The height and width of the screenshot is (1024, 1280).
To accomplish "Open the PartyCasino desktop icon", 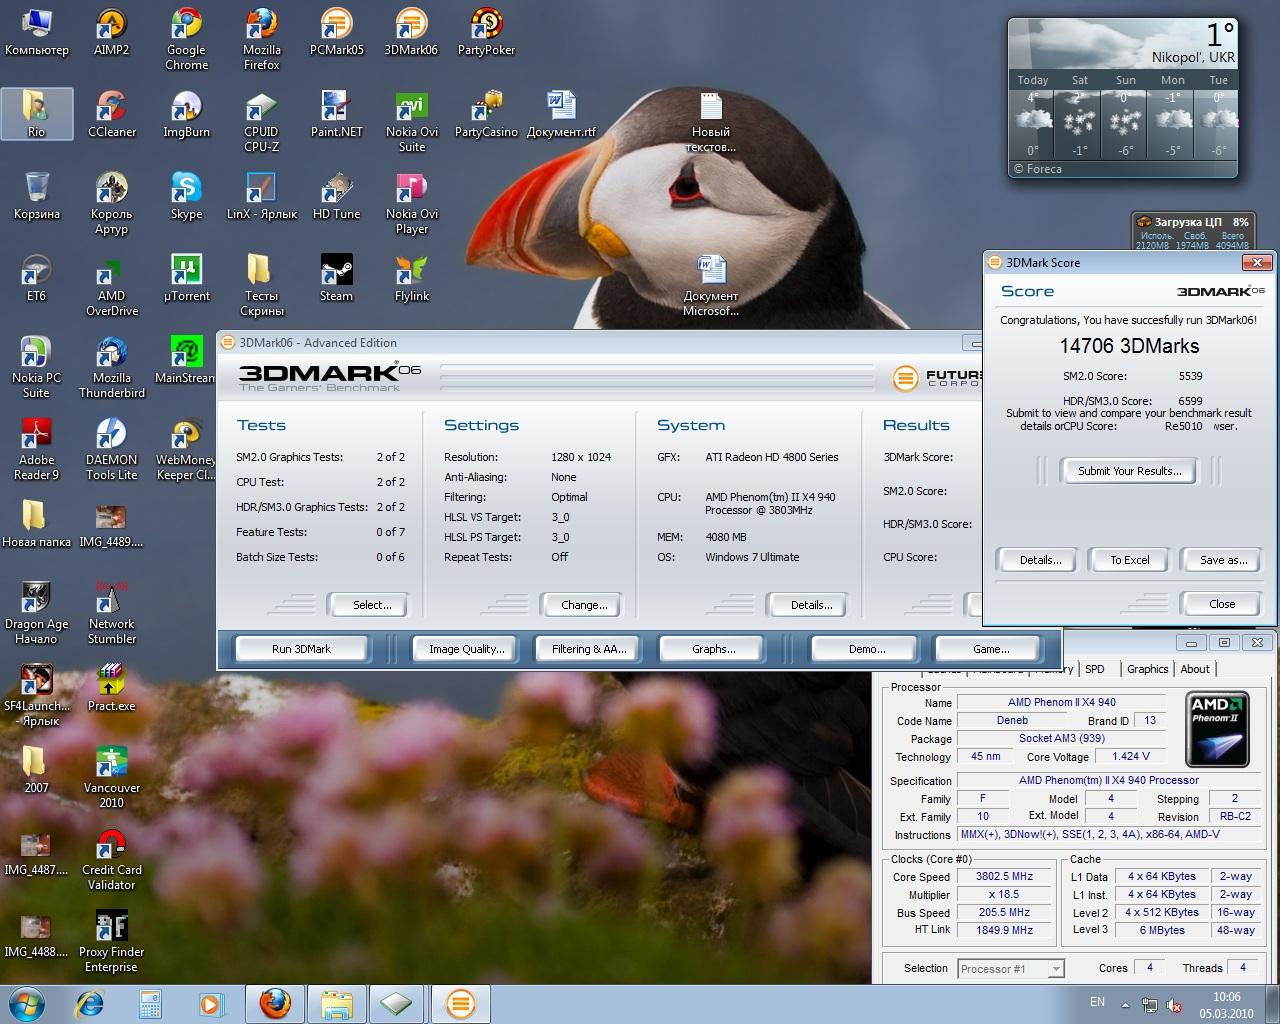I will click(486, 114).
